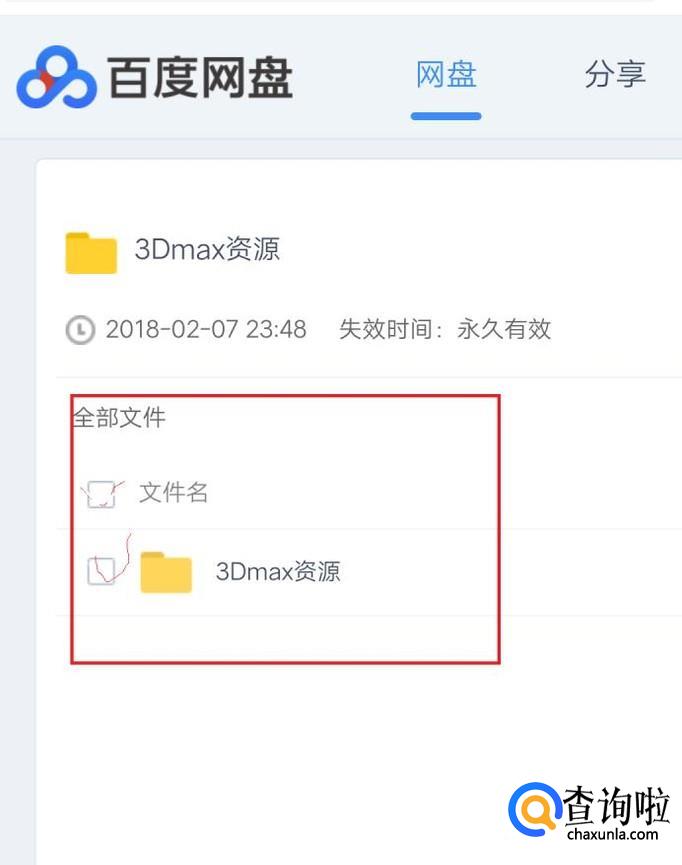Click the 永久有效 validity text
Screen dimensions: 682x865
coord(504,329)
